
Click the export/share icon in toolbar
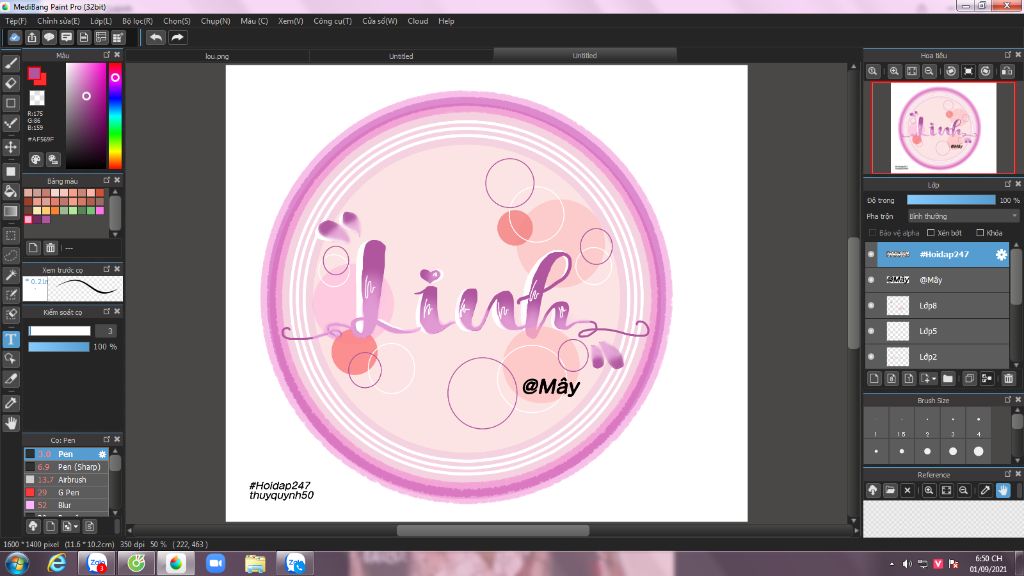(32, 37)
